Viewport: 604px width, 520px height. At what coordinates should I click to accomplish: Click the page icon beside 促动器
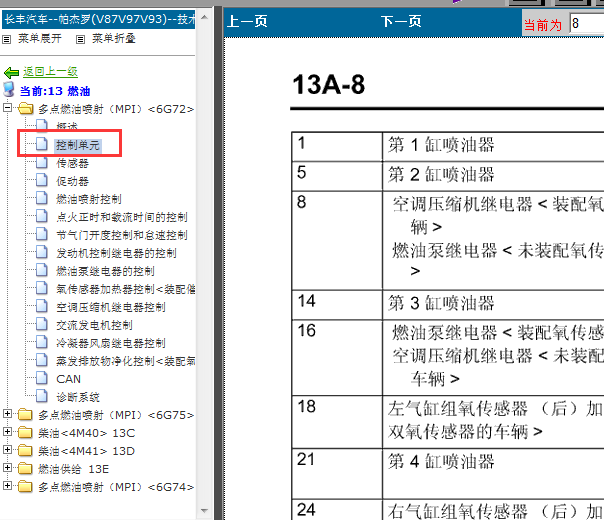click(42, 180)
